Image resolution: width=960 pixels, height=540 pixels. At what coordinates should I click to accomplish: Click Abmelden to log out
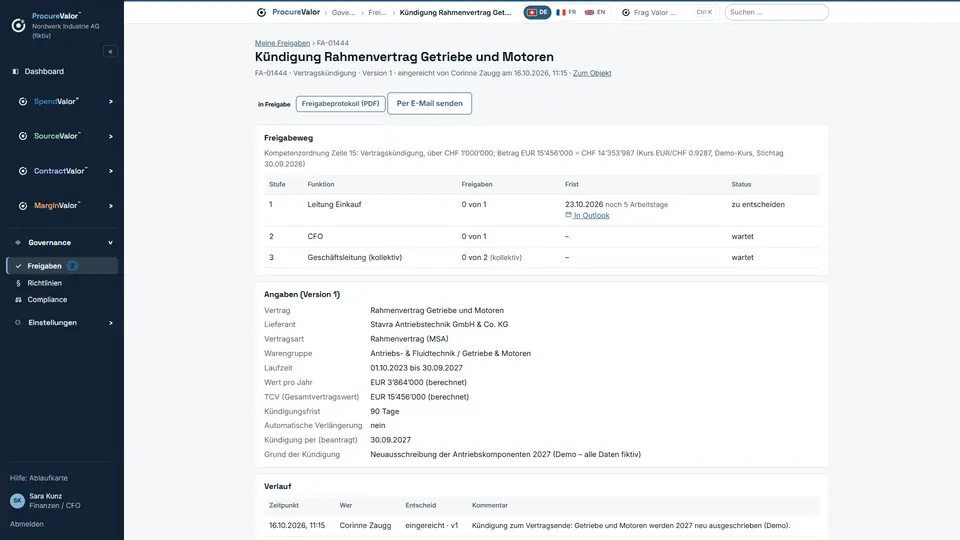pyautogui.click(x=27, y=524)
